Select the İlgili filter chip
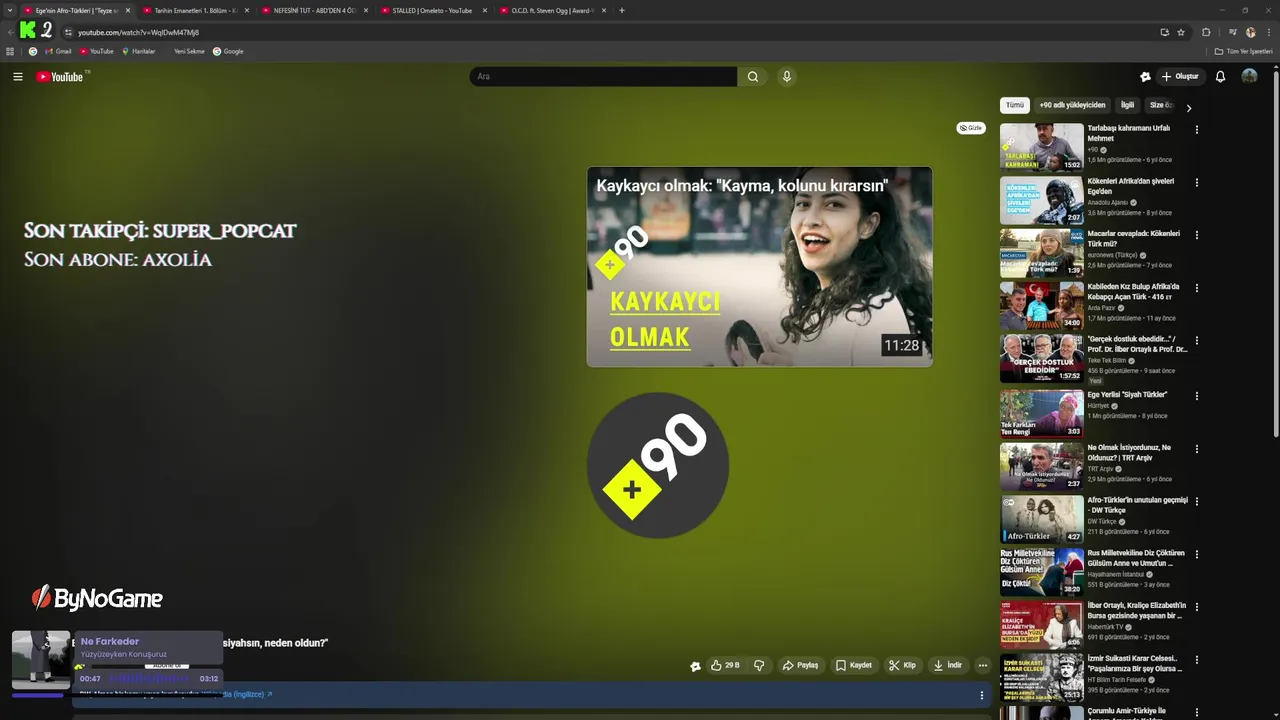 click(x=1127, y=105)
